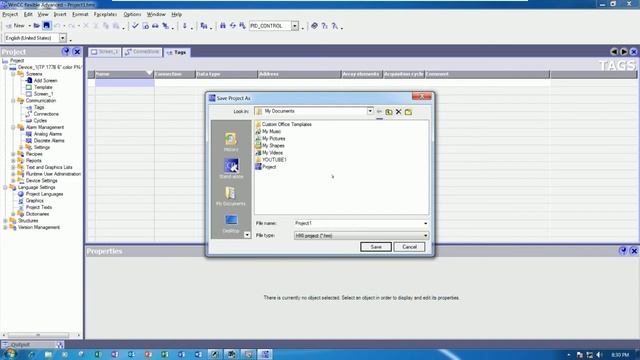
Task: Expand the Version Management tree node
Action: (5, 227)
